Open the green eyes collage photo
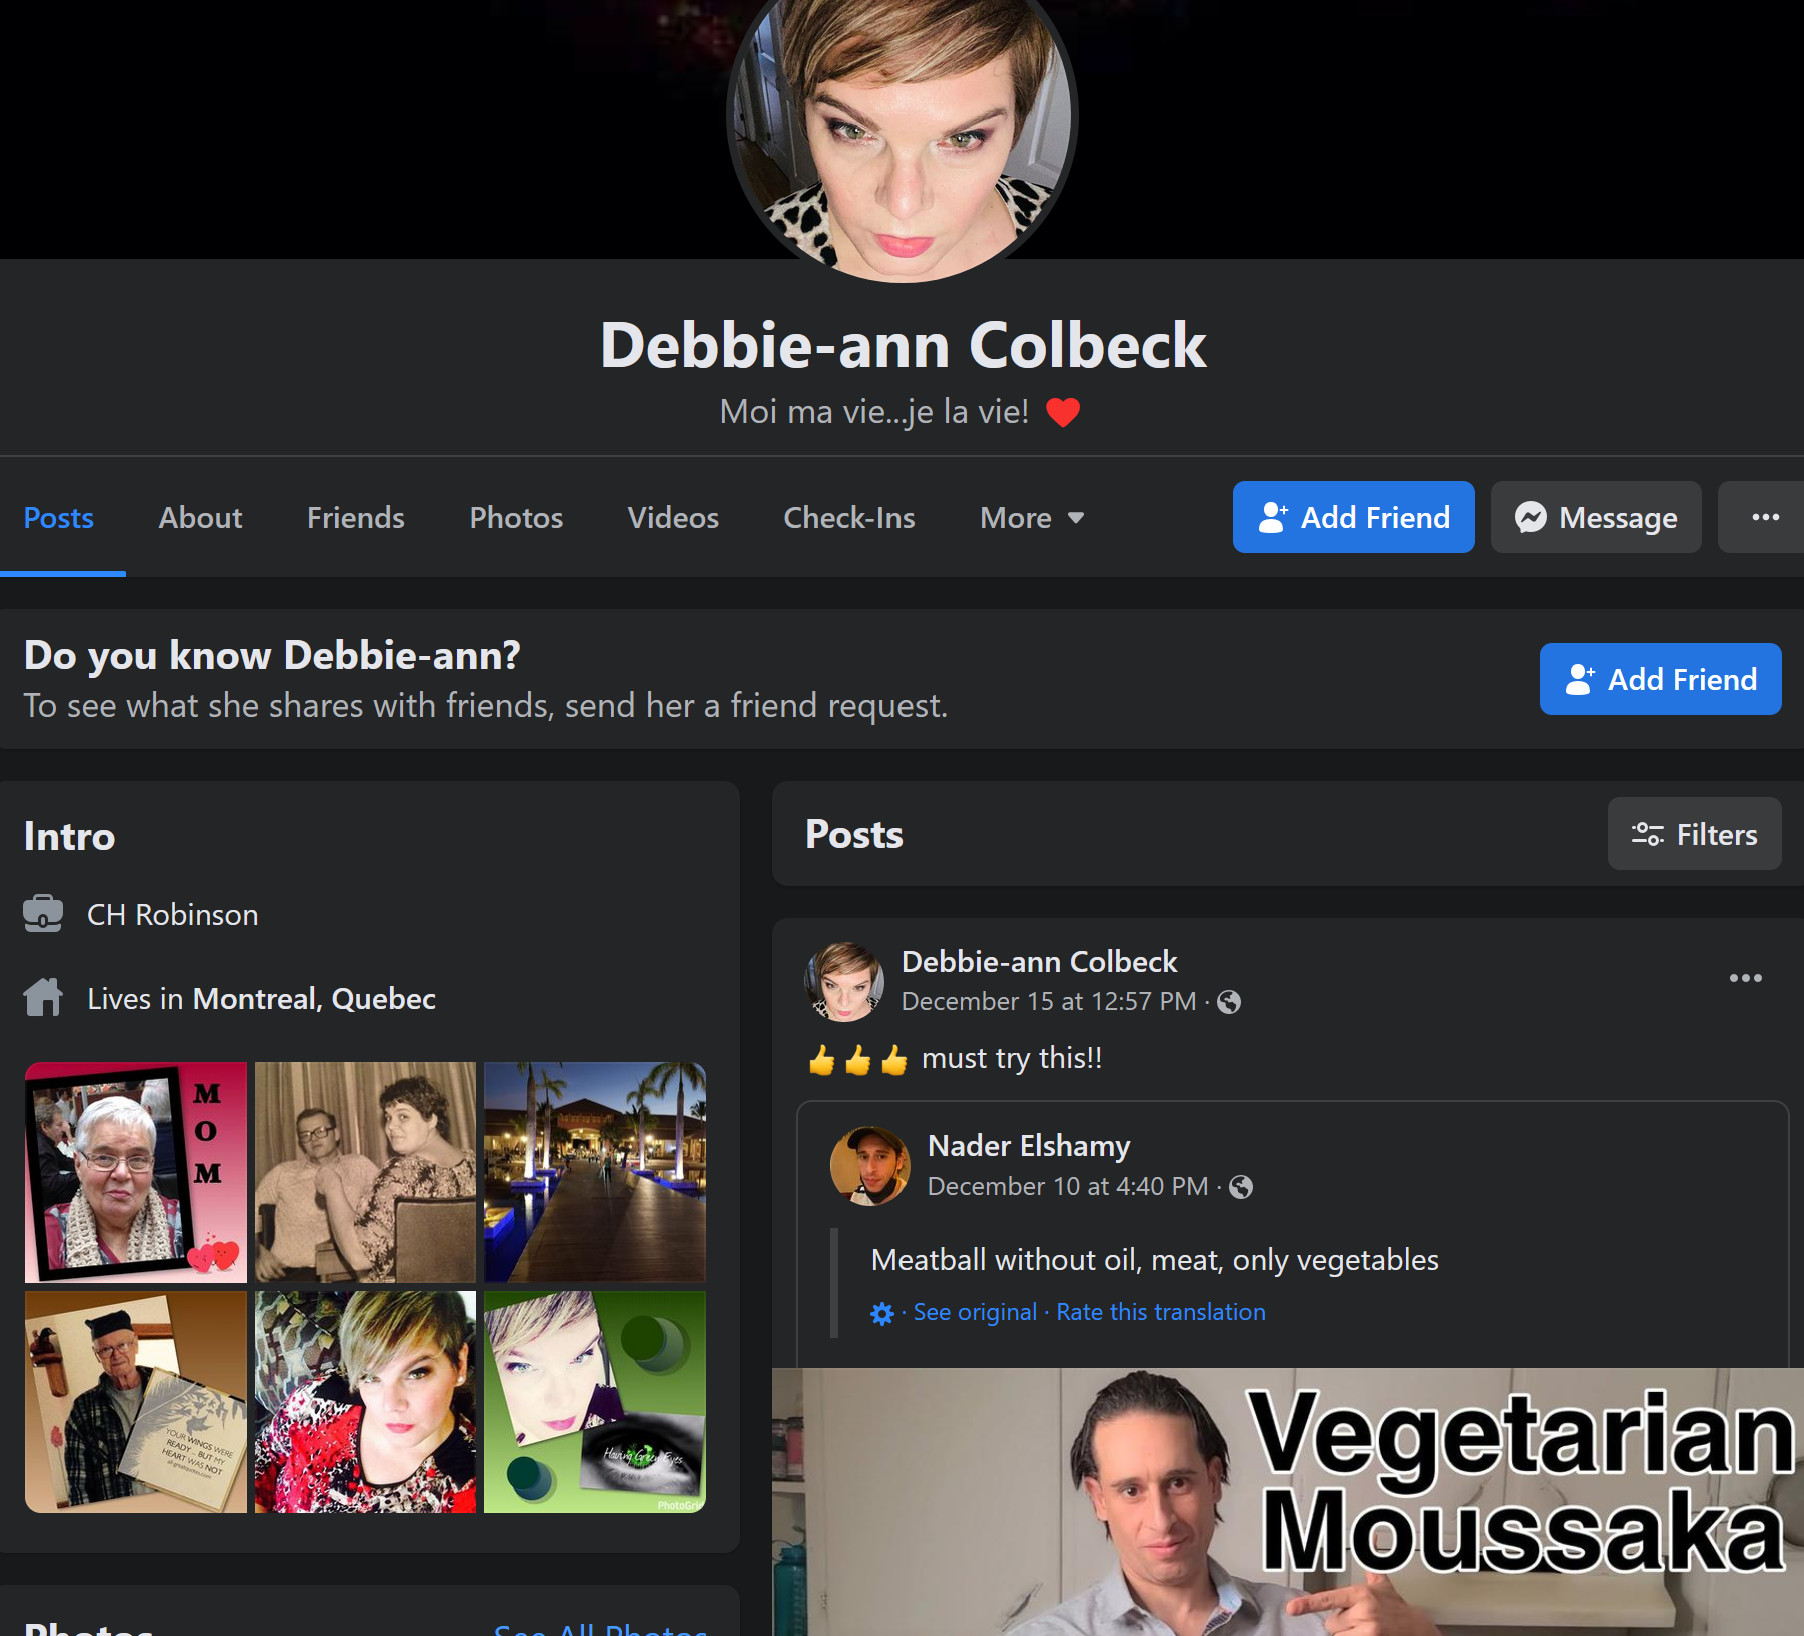 pos(595,1402)
